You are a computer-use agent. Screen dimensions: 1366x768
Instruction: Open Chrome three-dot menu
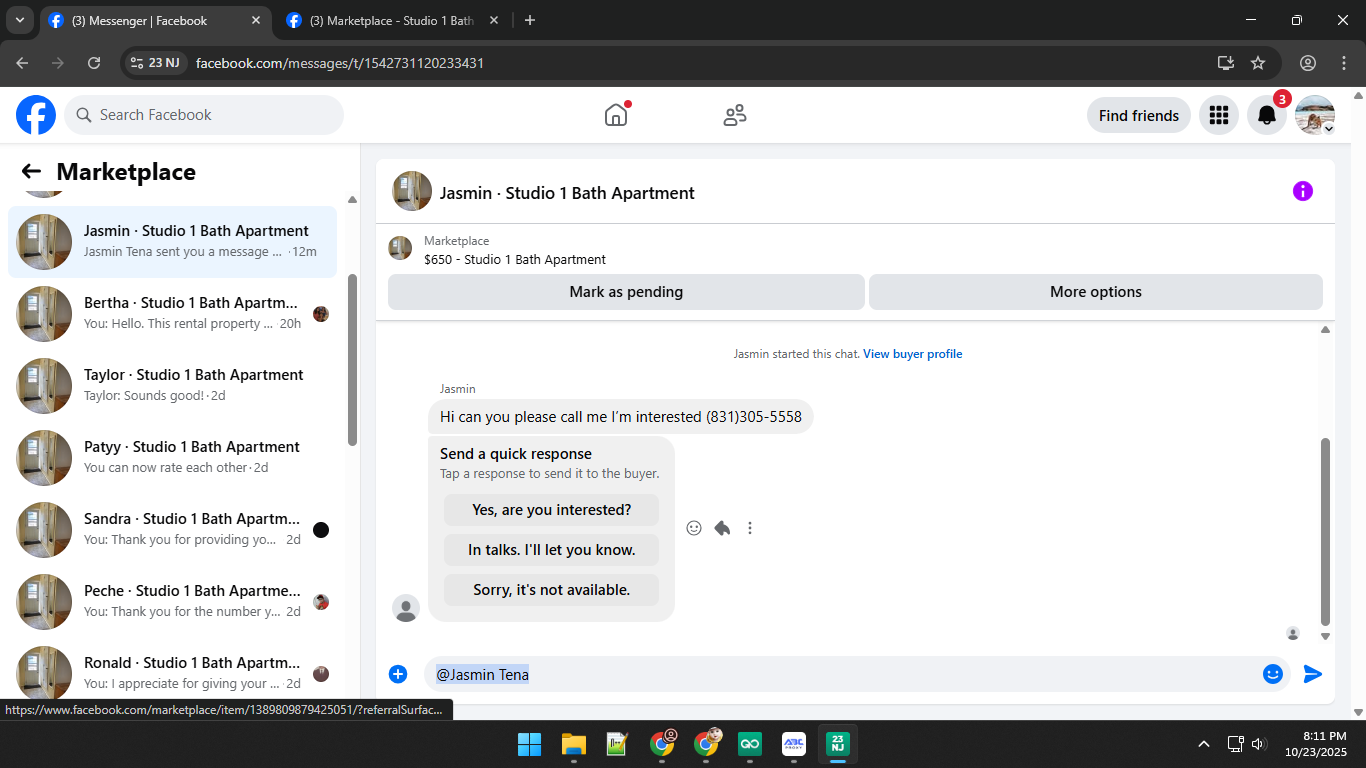1344,63
